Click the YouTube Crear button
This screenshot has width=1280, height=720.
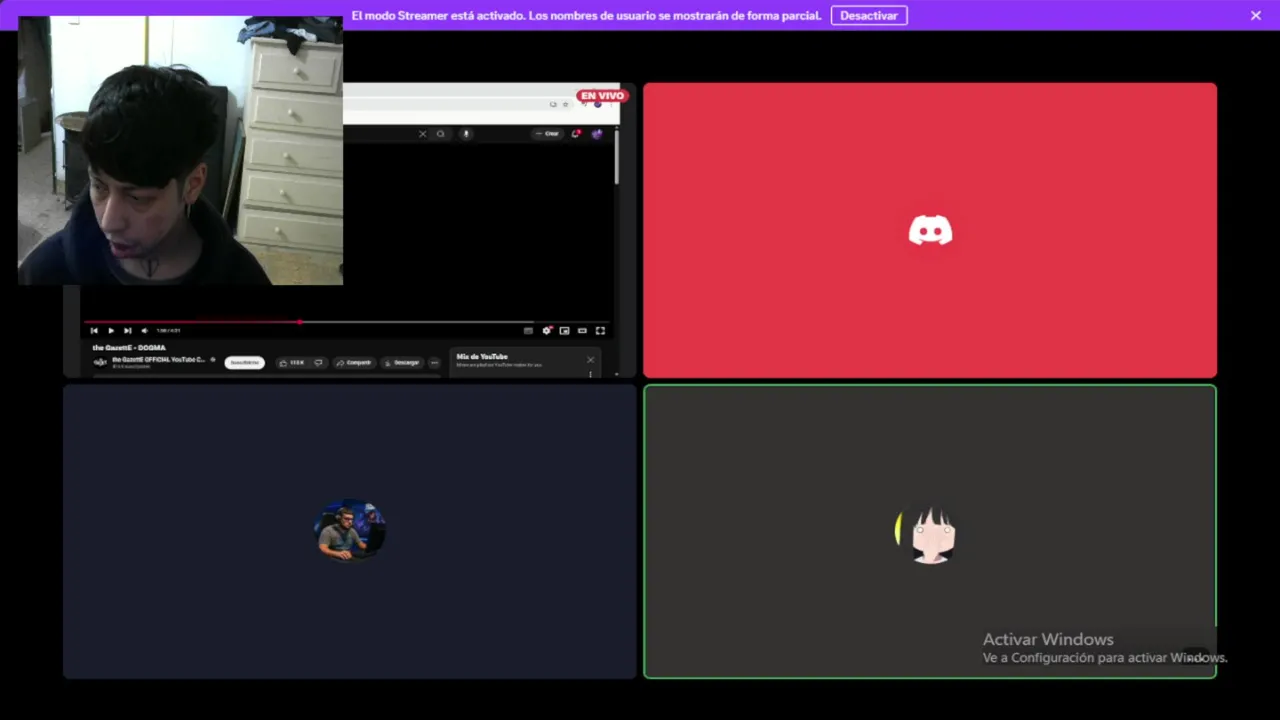coord(547,134)
